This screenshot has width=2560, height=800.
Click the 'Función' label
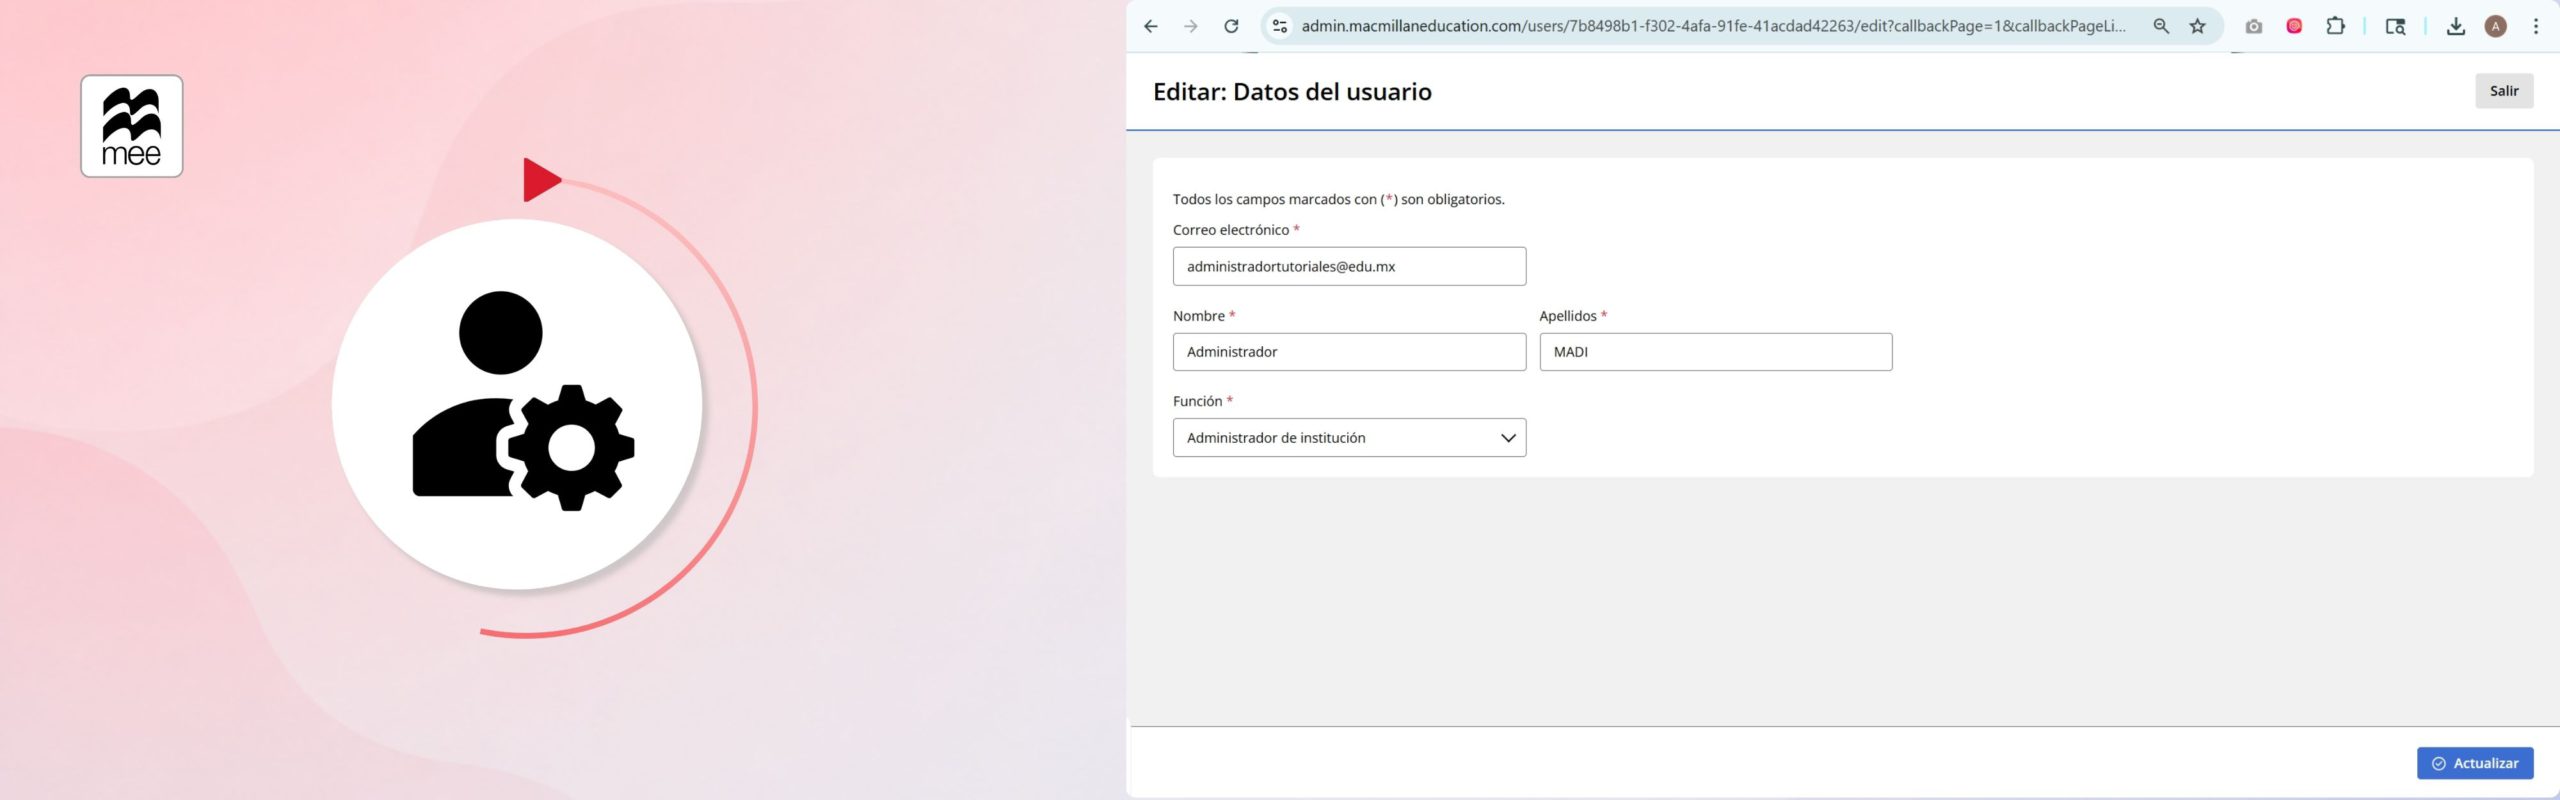click(x=1197, y=401)
